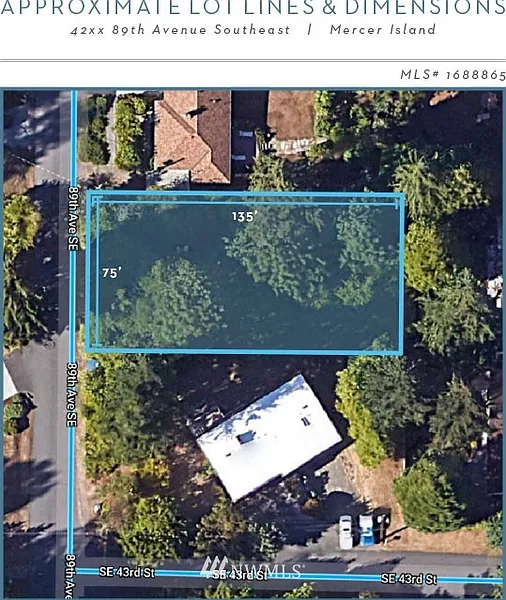Click the MLS# 1688865 text
Viewport: 506px width, 600px height.
tap(453, 74)
